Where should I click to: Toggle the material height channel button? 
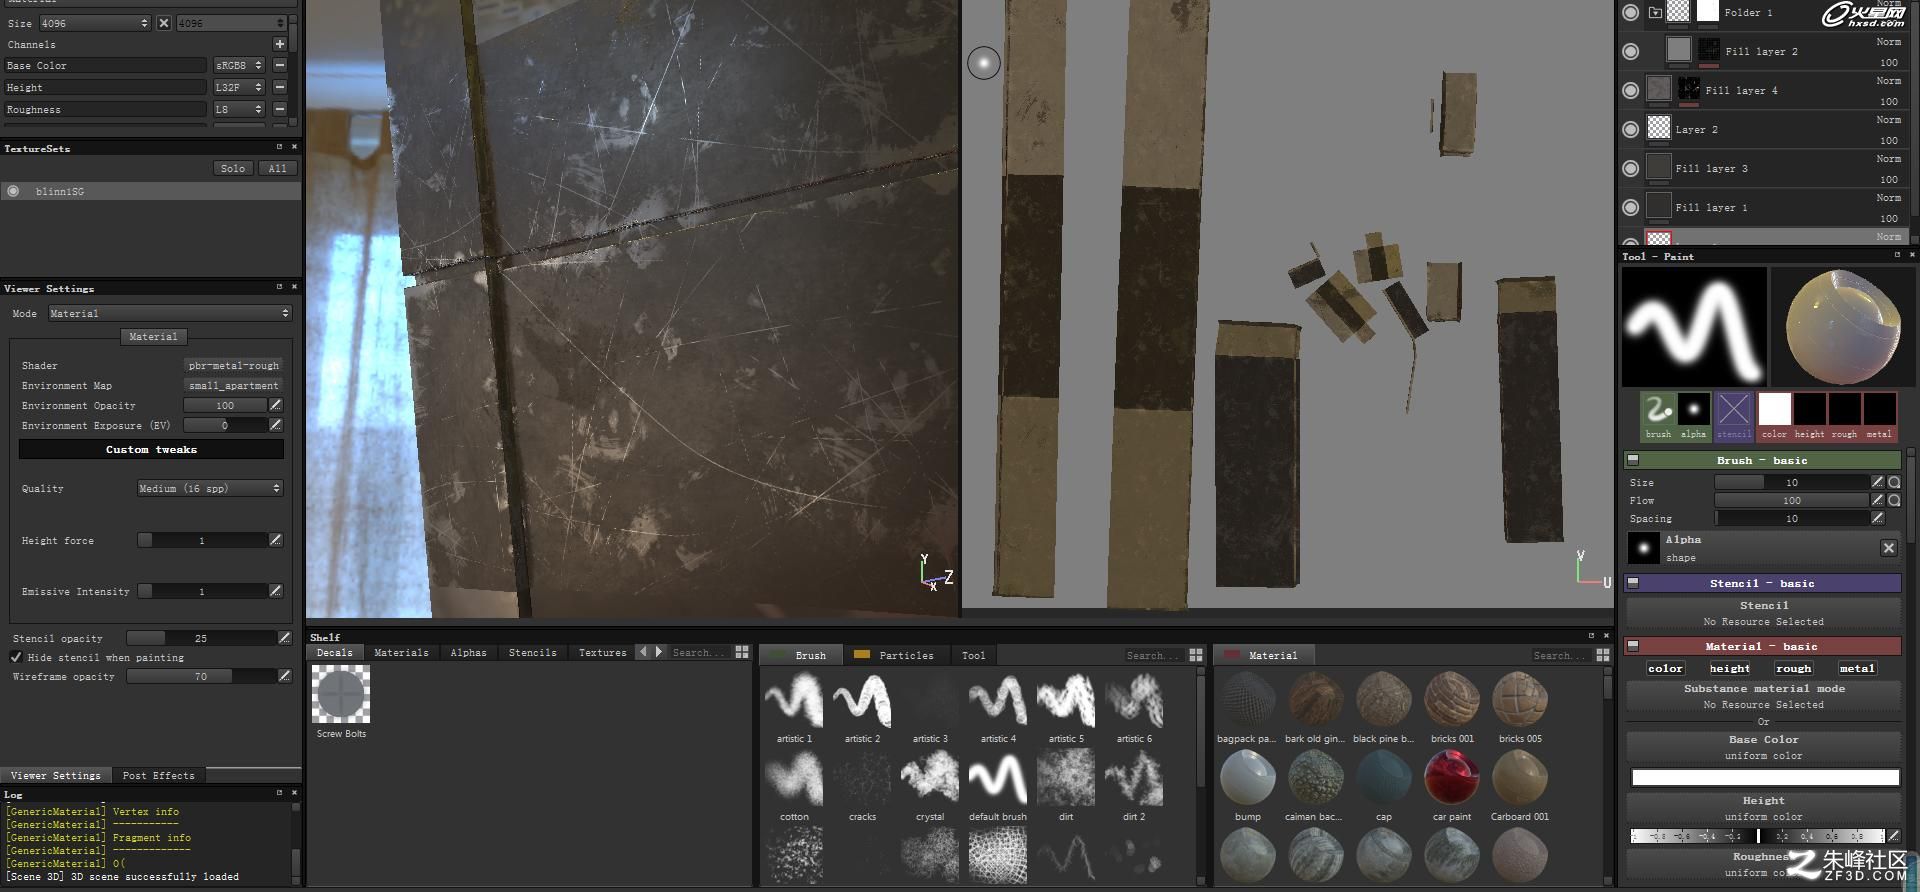pyautogui.click(x=1730, y=668)
